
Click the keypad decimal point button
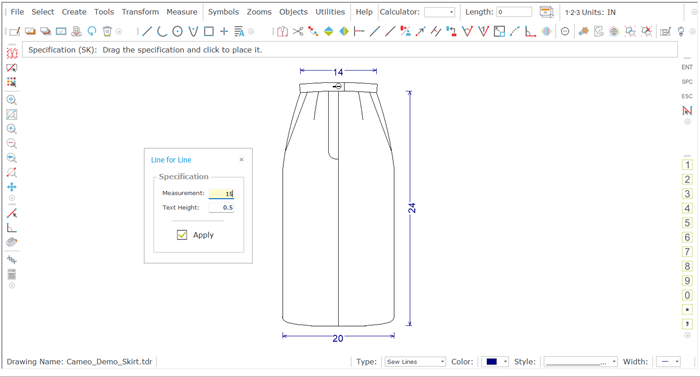(687, 310)
